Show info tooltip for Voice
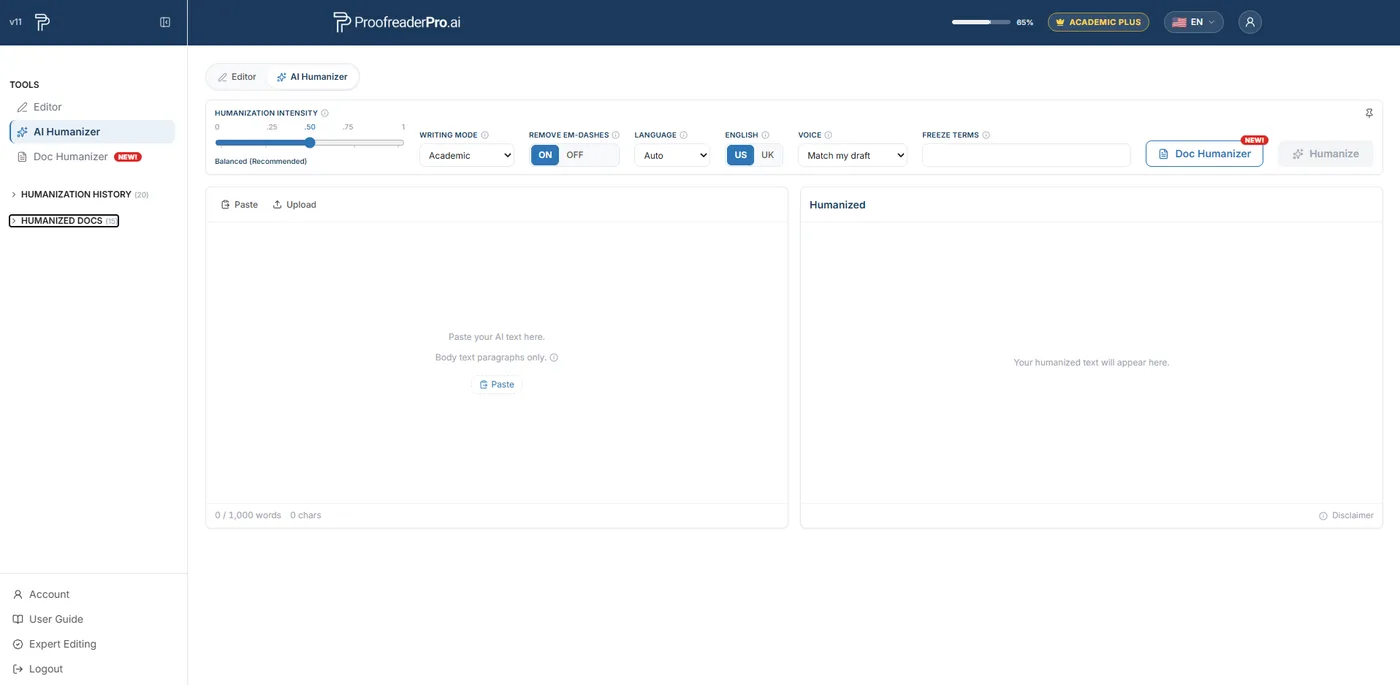Viewport: 1400px width, 685px height. click(x=828, y=135)
